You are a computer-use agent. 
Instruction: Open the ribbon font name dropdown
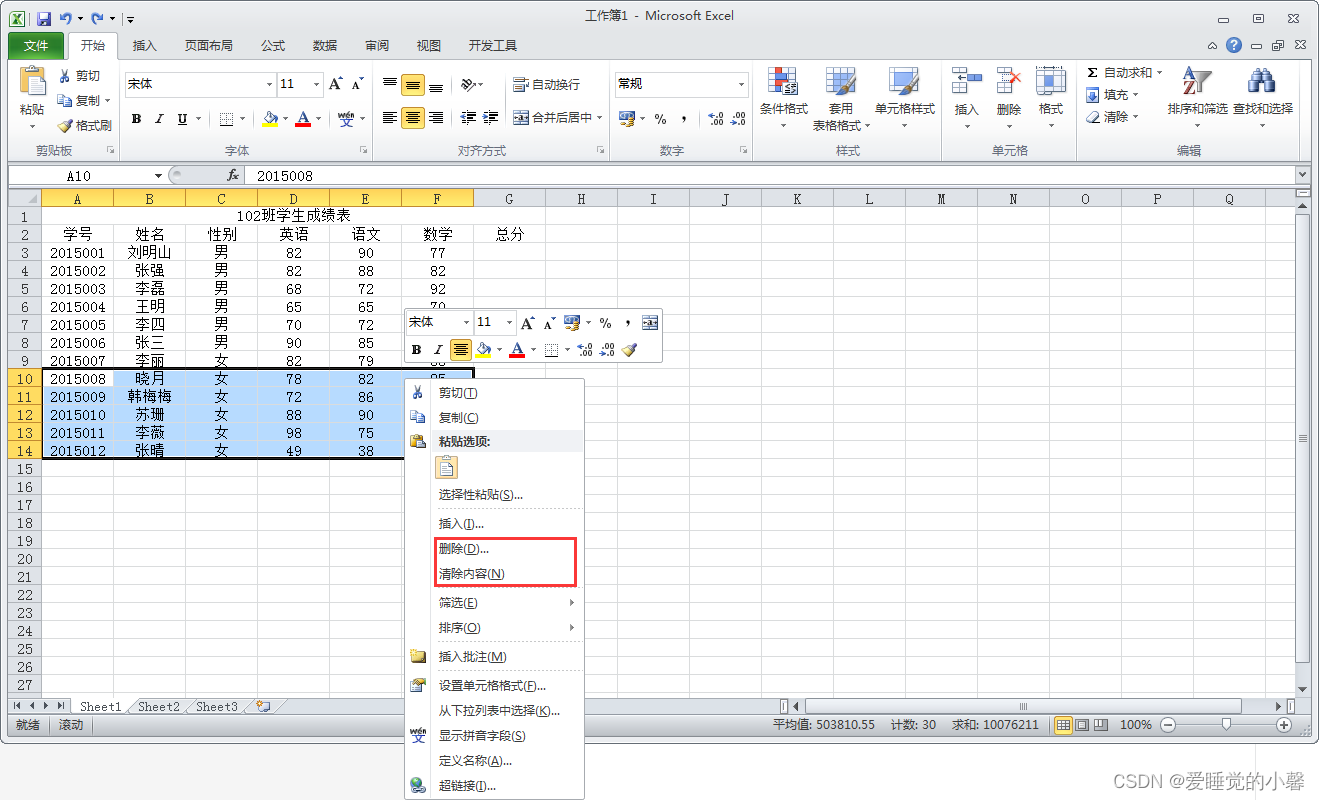269,84
